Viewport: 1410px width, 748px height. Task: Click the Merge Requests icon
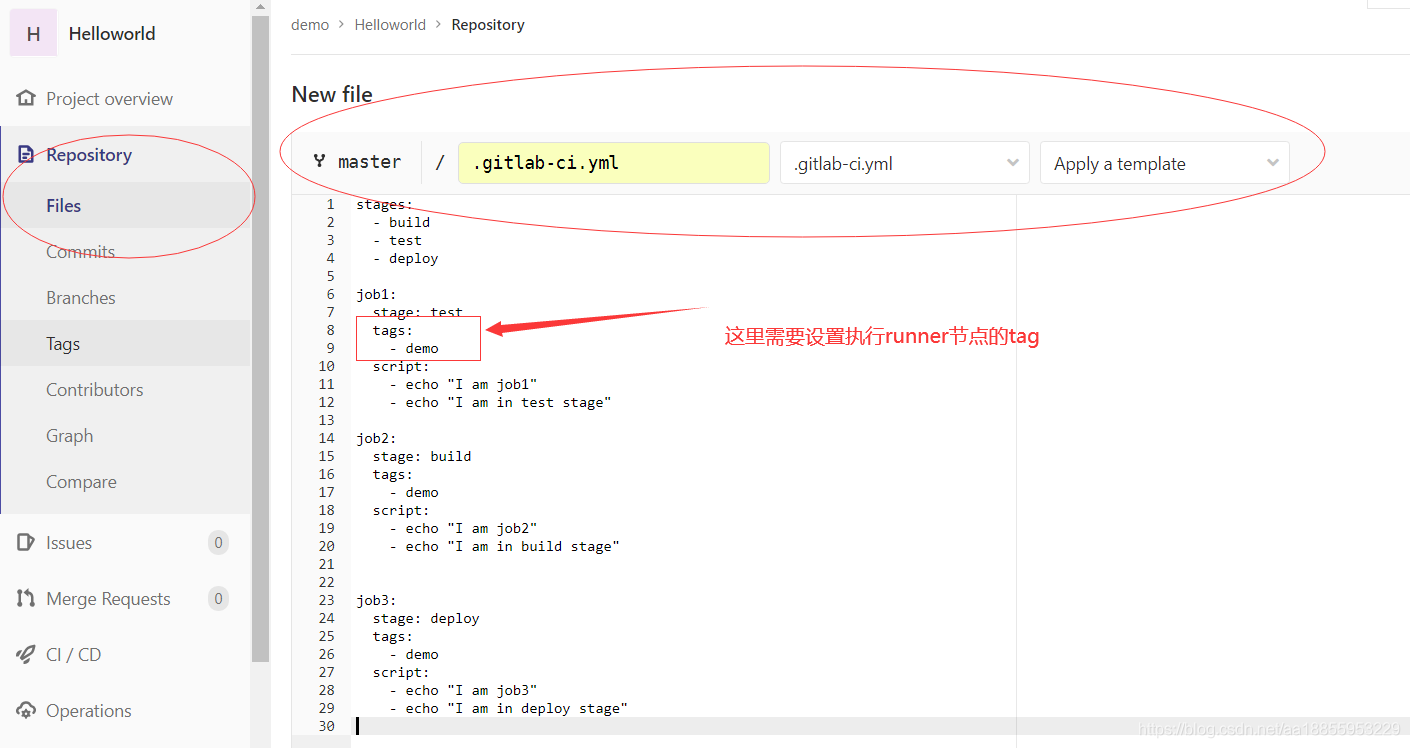(26, 598)
